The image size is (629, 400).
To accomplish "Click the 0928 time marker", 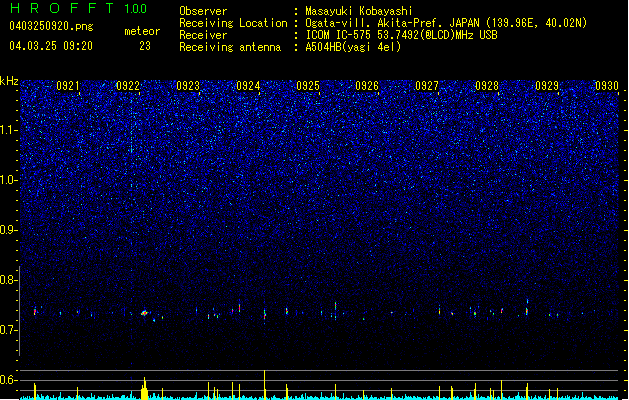I will 487,86.
